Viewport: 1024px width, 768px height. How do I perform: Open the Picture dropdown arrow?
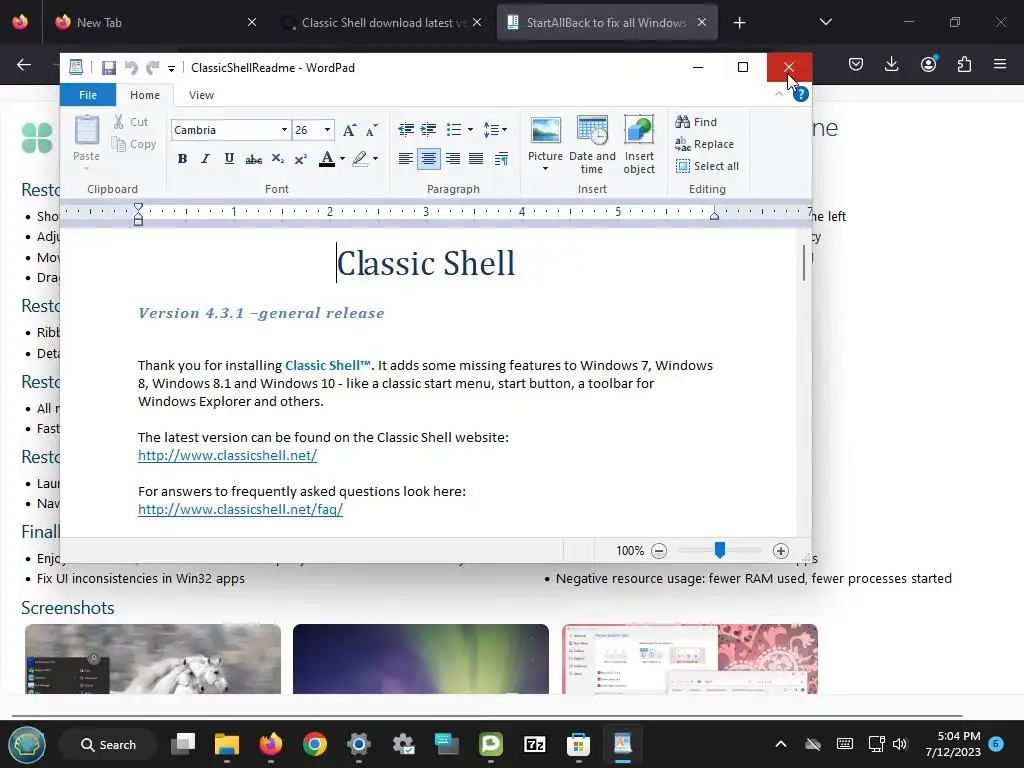click(x=545, y=168)
